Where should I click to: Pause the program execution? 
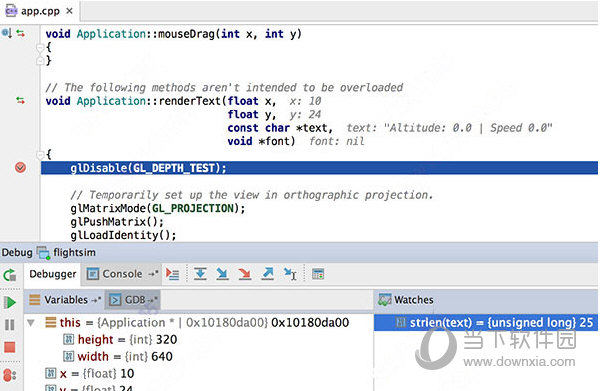[x=10, y=325]
